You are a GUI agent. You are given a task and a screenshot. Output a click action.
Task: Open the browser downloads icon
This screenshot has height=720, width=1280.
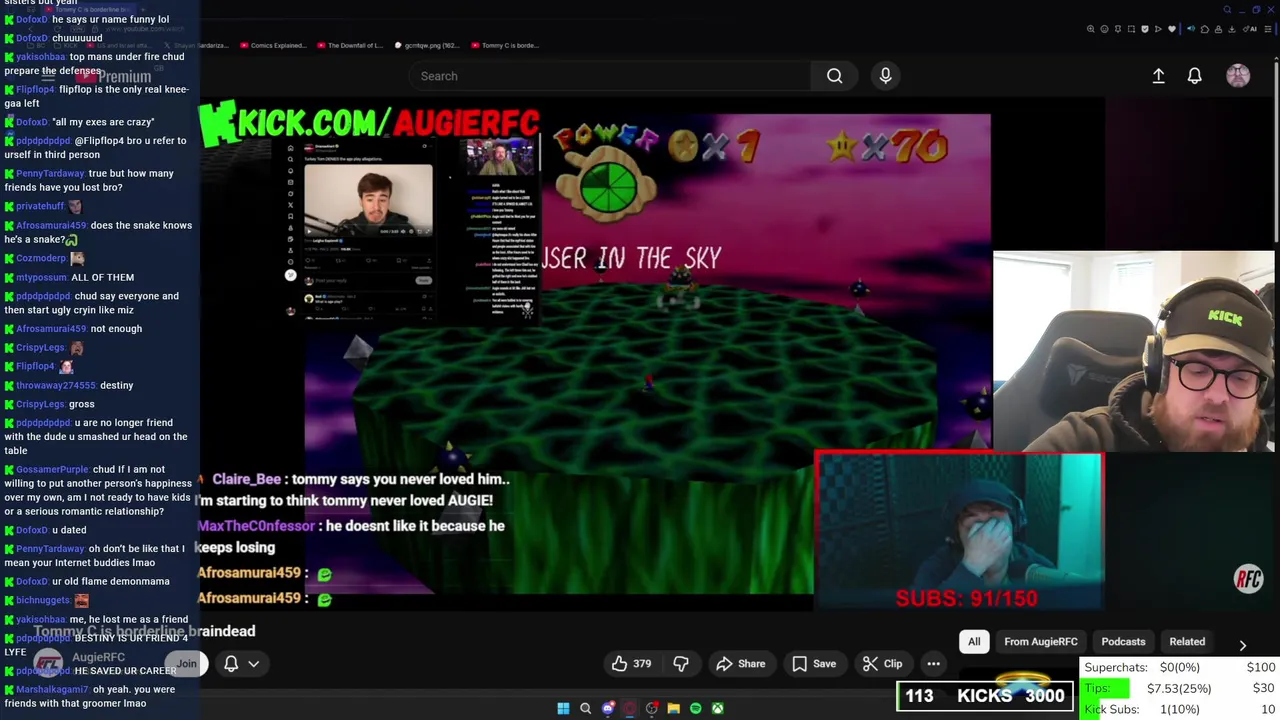click(x=1232, y=29)
